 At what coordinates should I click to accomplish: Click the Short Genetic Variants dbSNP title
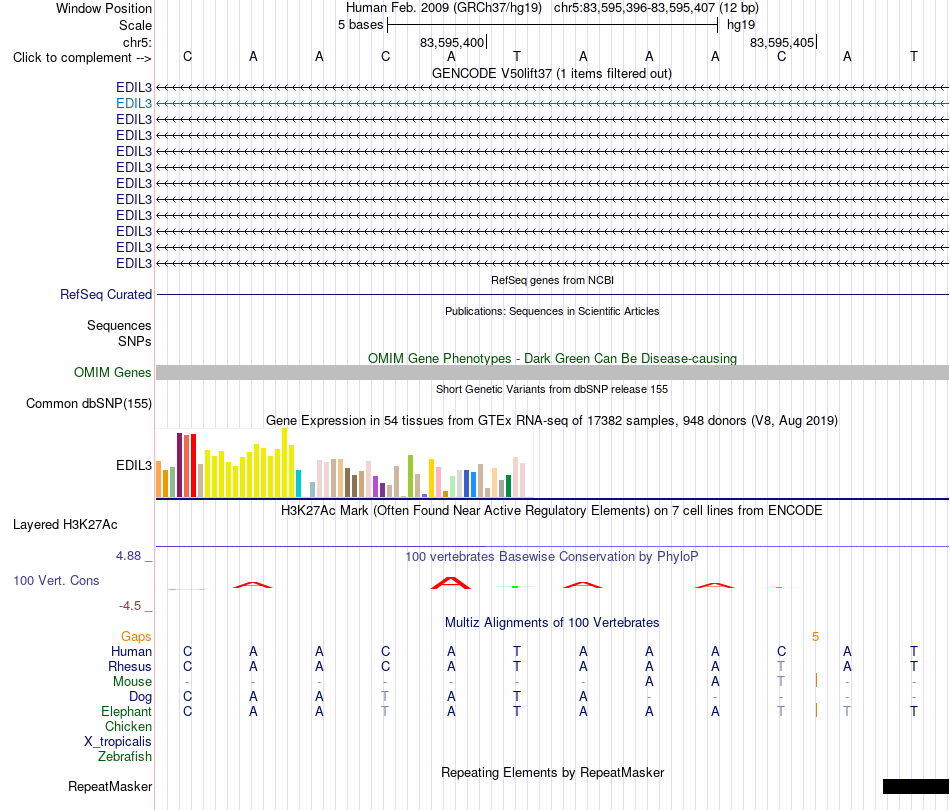tap(552, 390)
